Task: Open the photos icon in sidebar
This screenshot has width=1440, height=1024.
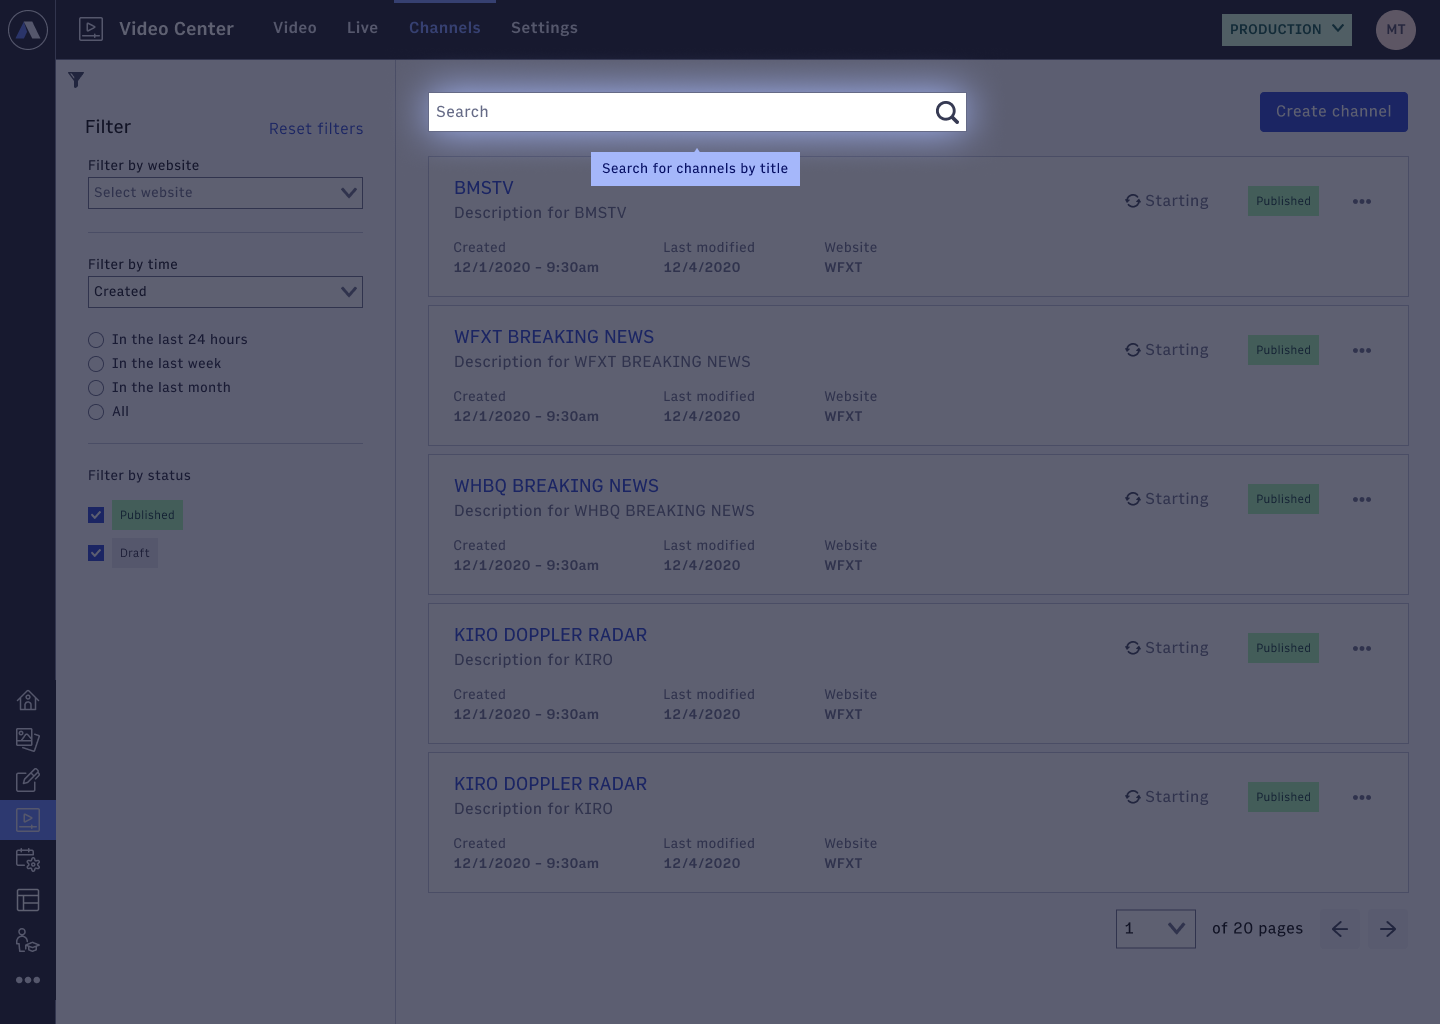Action: tap(28, 740)
